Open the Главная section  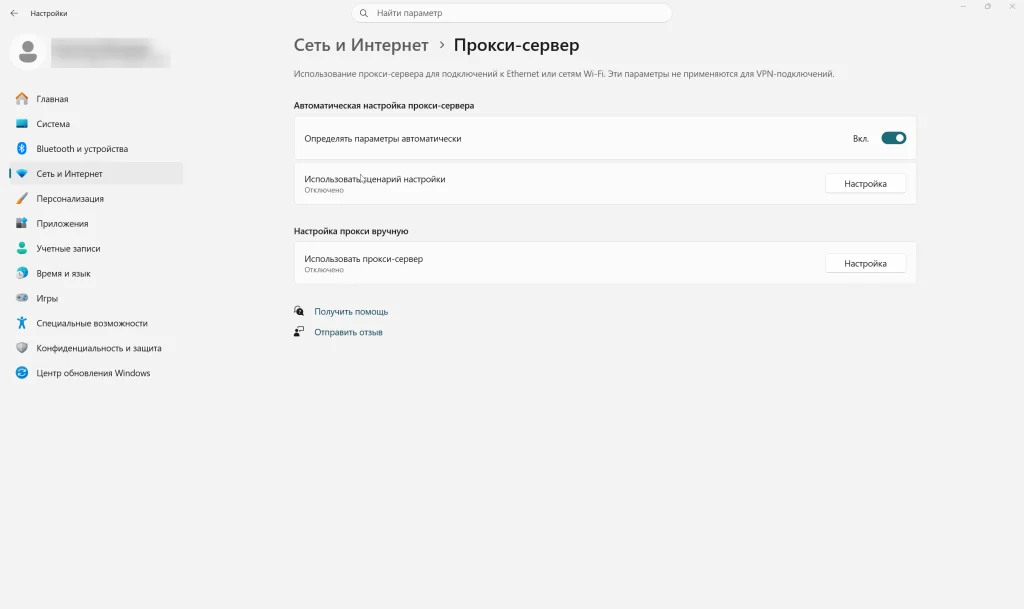pyautogui.click(x=95, y=99)
